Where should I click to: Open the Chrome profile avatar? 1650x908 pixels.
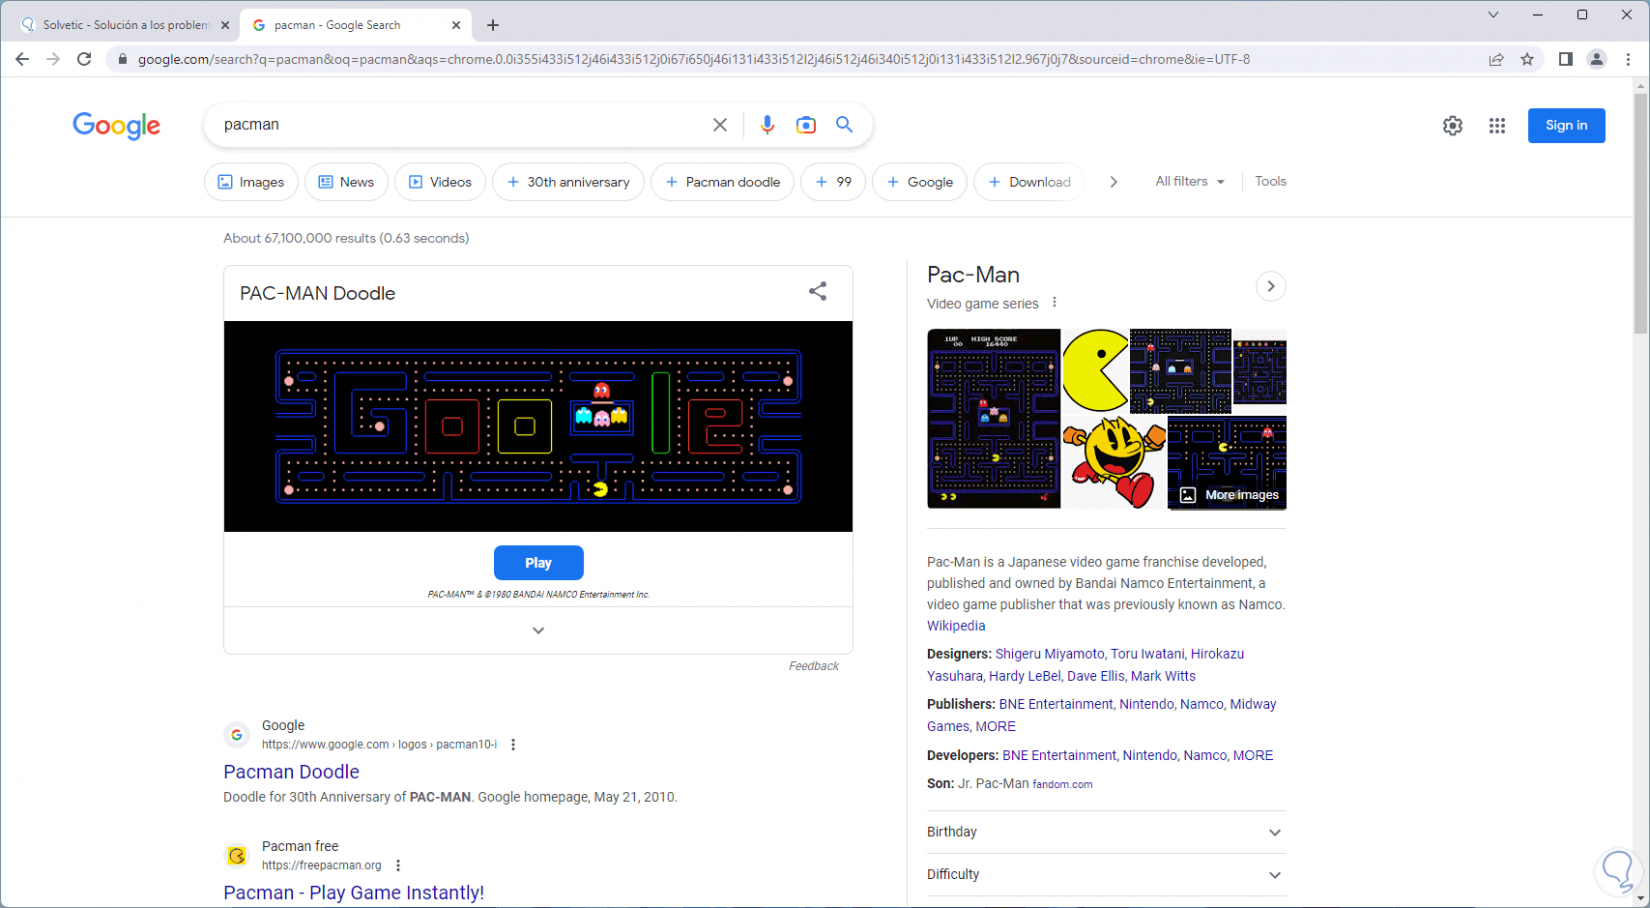click(x=1597, y=59)
